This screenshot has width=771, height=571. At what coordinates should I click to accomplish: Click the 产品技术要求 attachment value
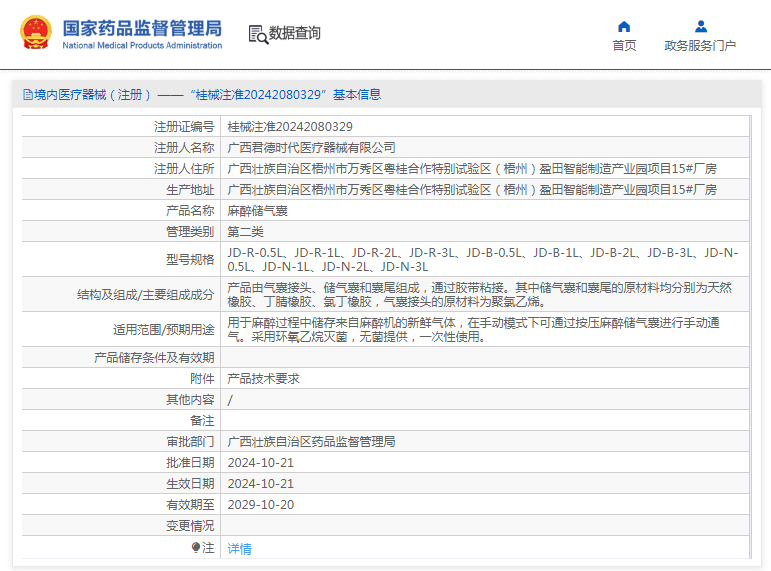coord(263,379)
